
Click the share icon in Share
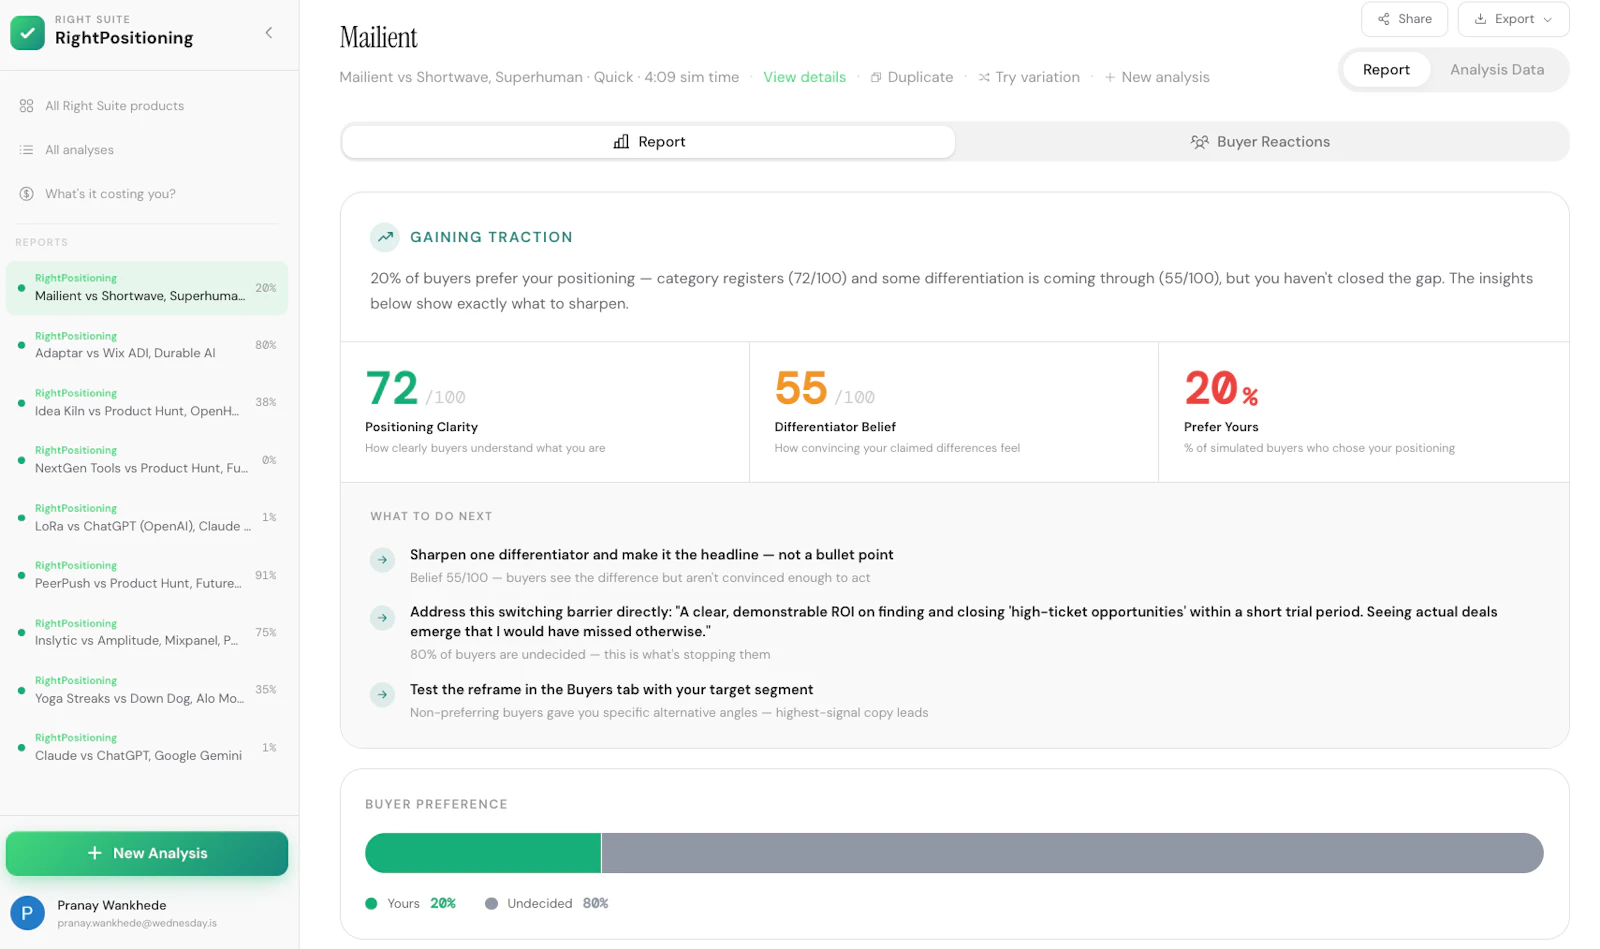pos(1384,19)
